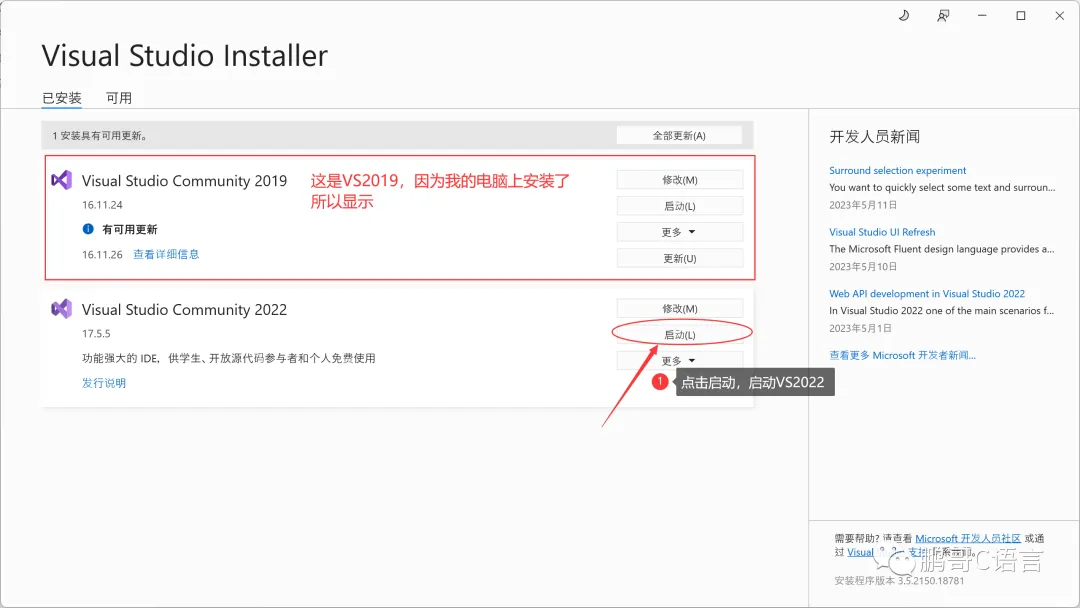Close the Visual Studio Installer window
Viewport: 1080px width, 608px height.
(x=1059, y=15)
